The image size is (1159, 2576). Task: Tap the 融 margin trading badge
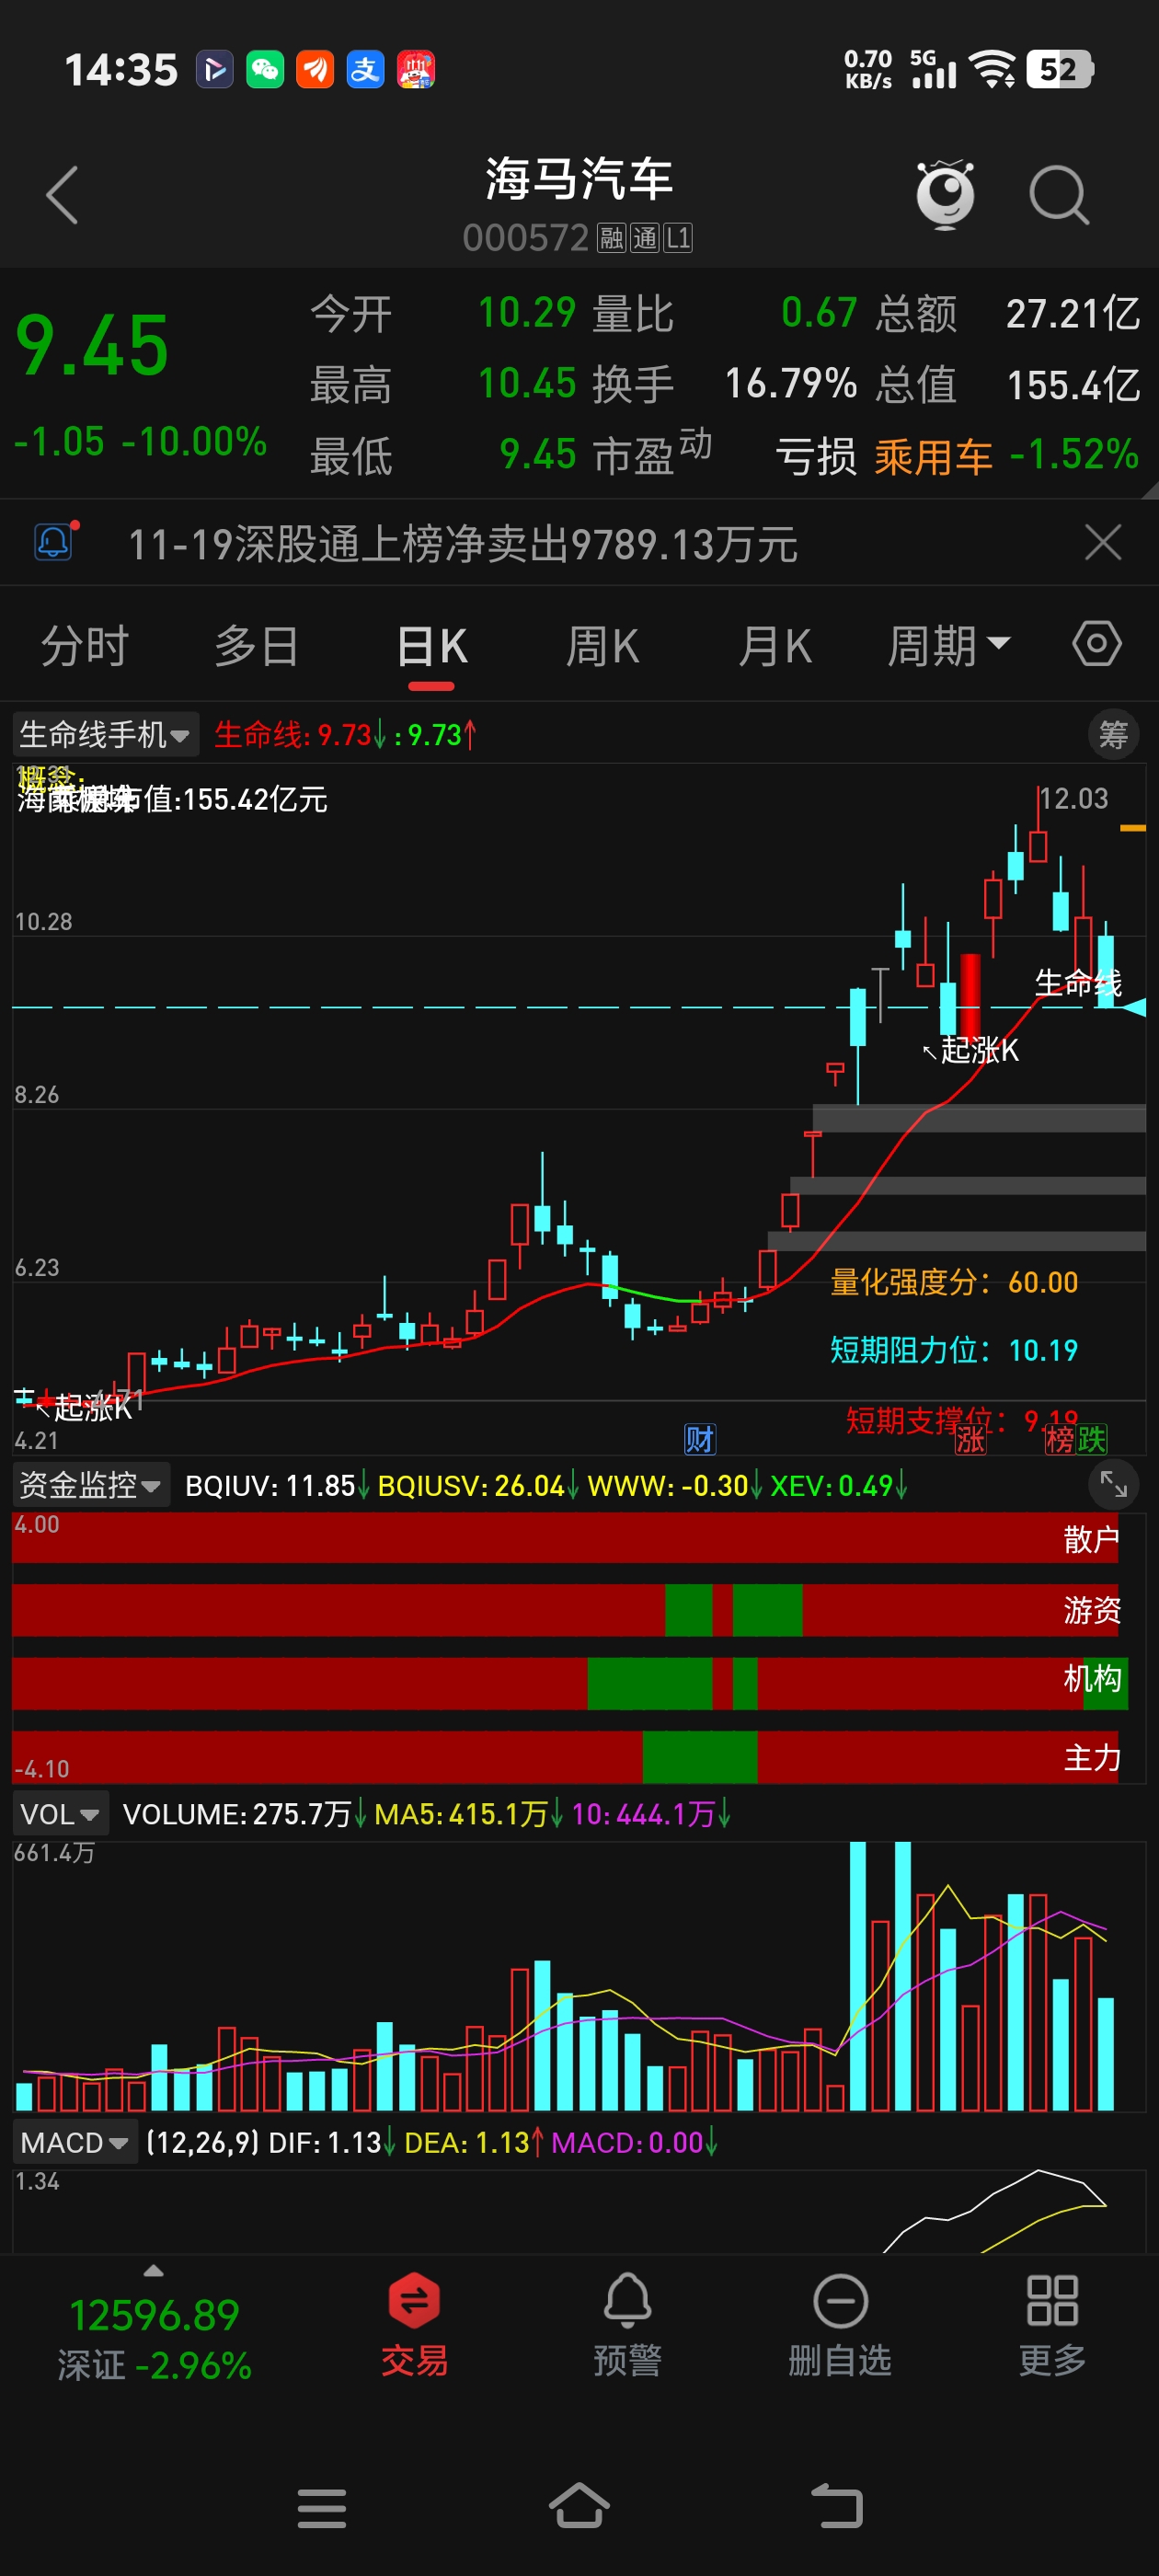611,238
